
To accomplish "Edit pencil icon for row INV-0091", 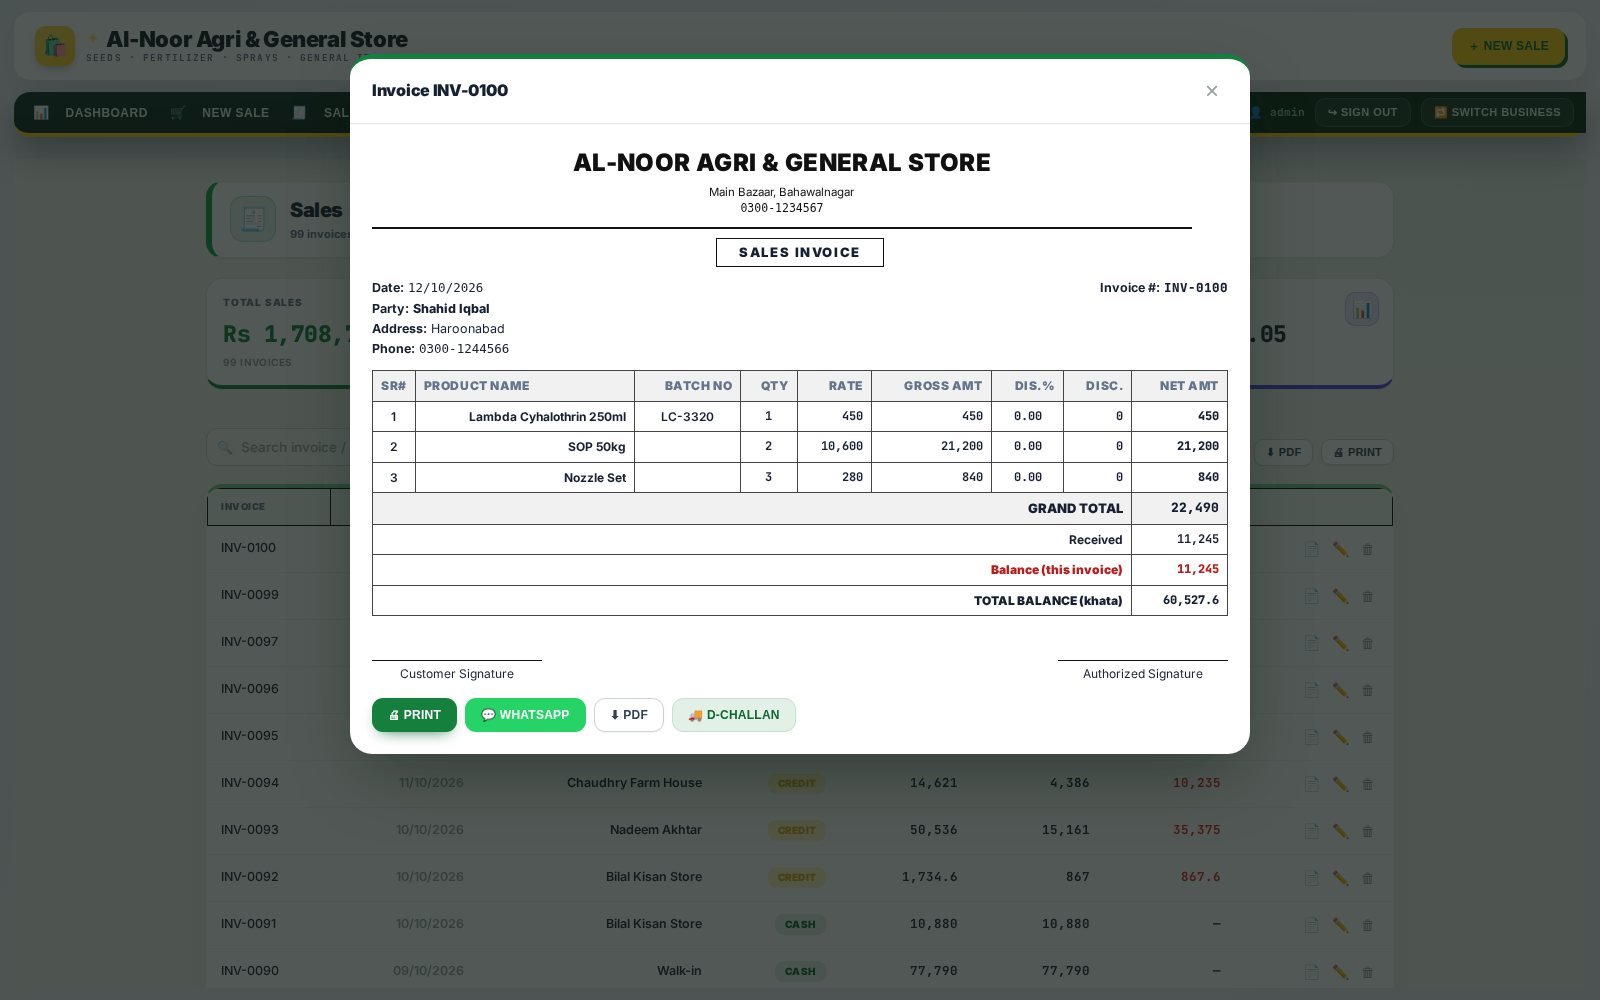I will (1340, 925).
